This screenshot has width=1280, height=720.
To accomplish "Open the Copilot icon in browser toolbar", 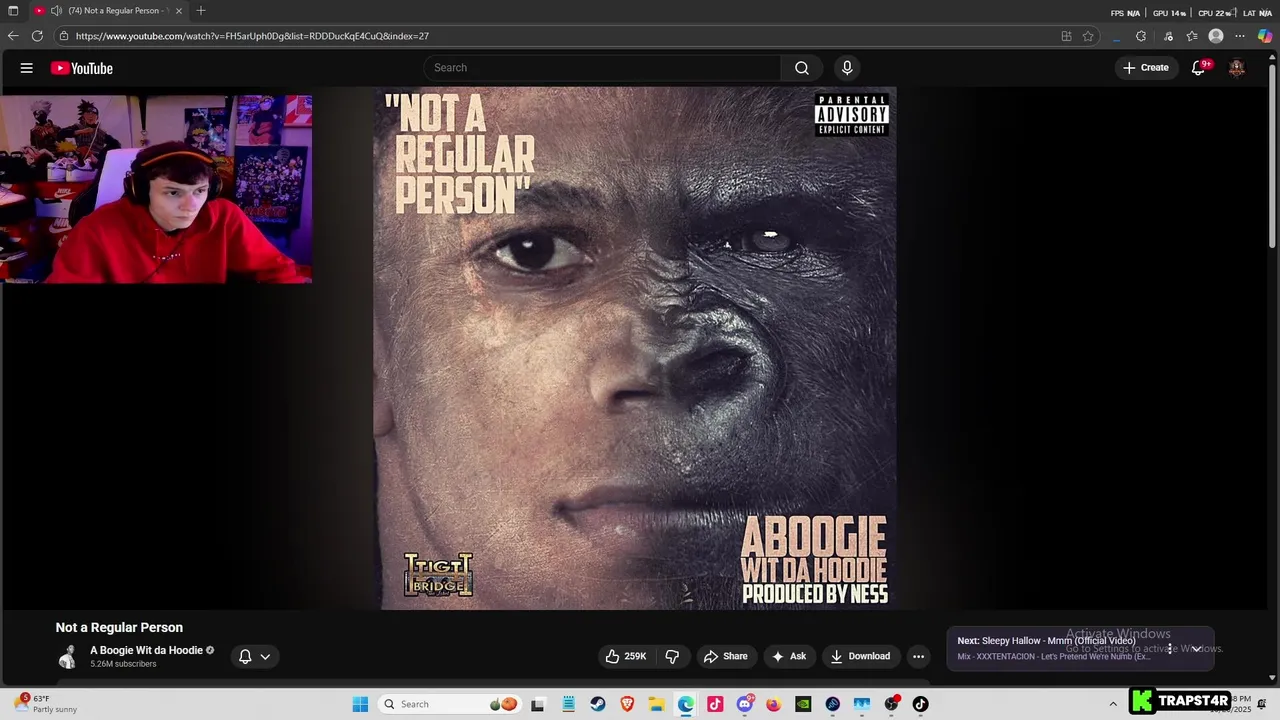I will coord(1265,36).
